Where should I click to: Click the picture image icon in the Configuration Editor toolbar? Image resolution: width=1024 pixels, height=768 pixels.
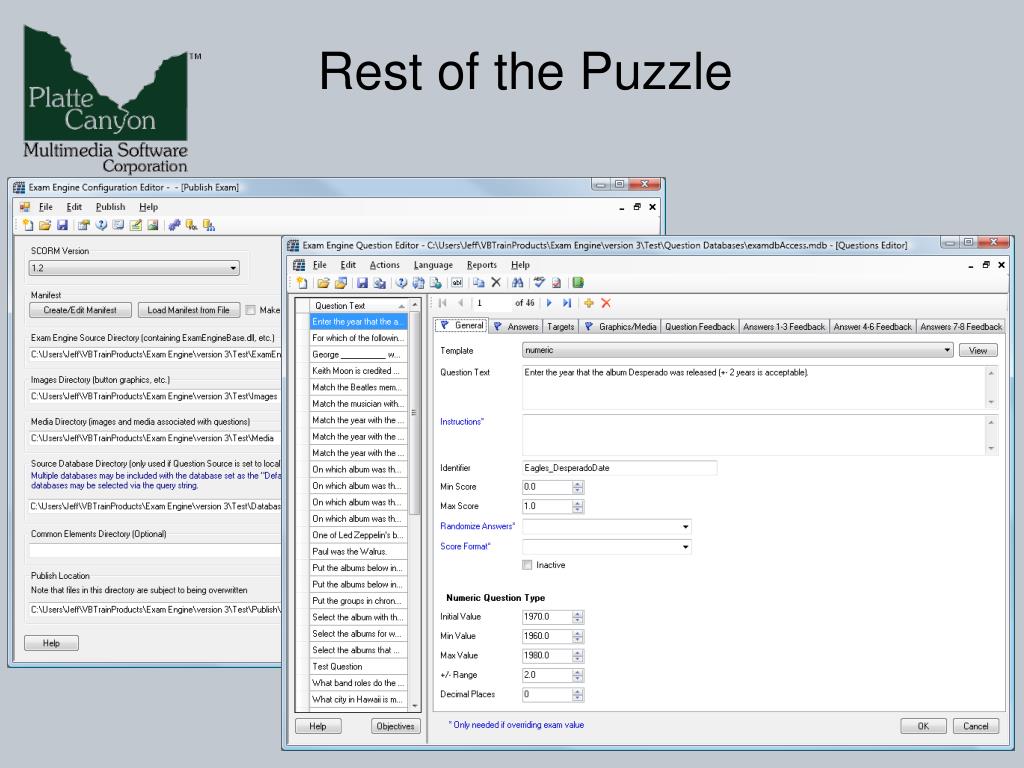click(153, 225)
